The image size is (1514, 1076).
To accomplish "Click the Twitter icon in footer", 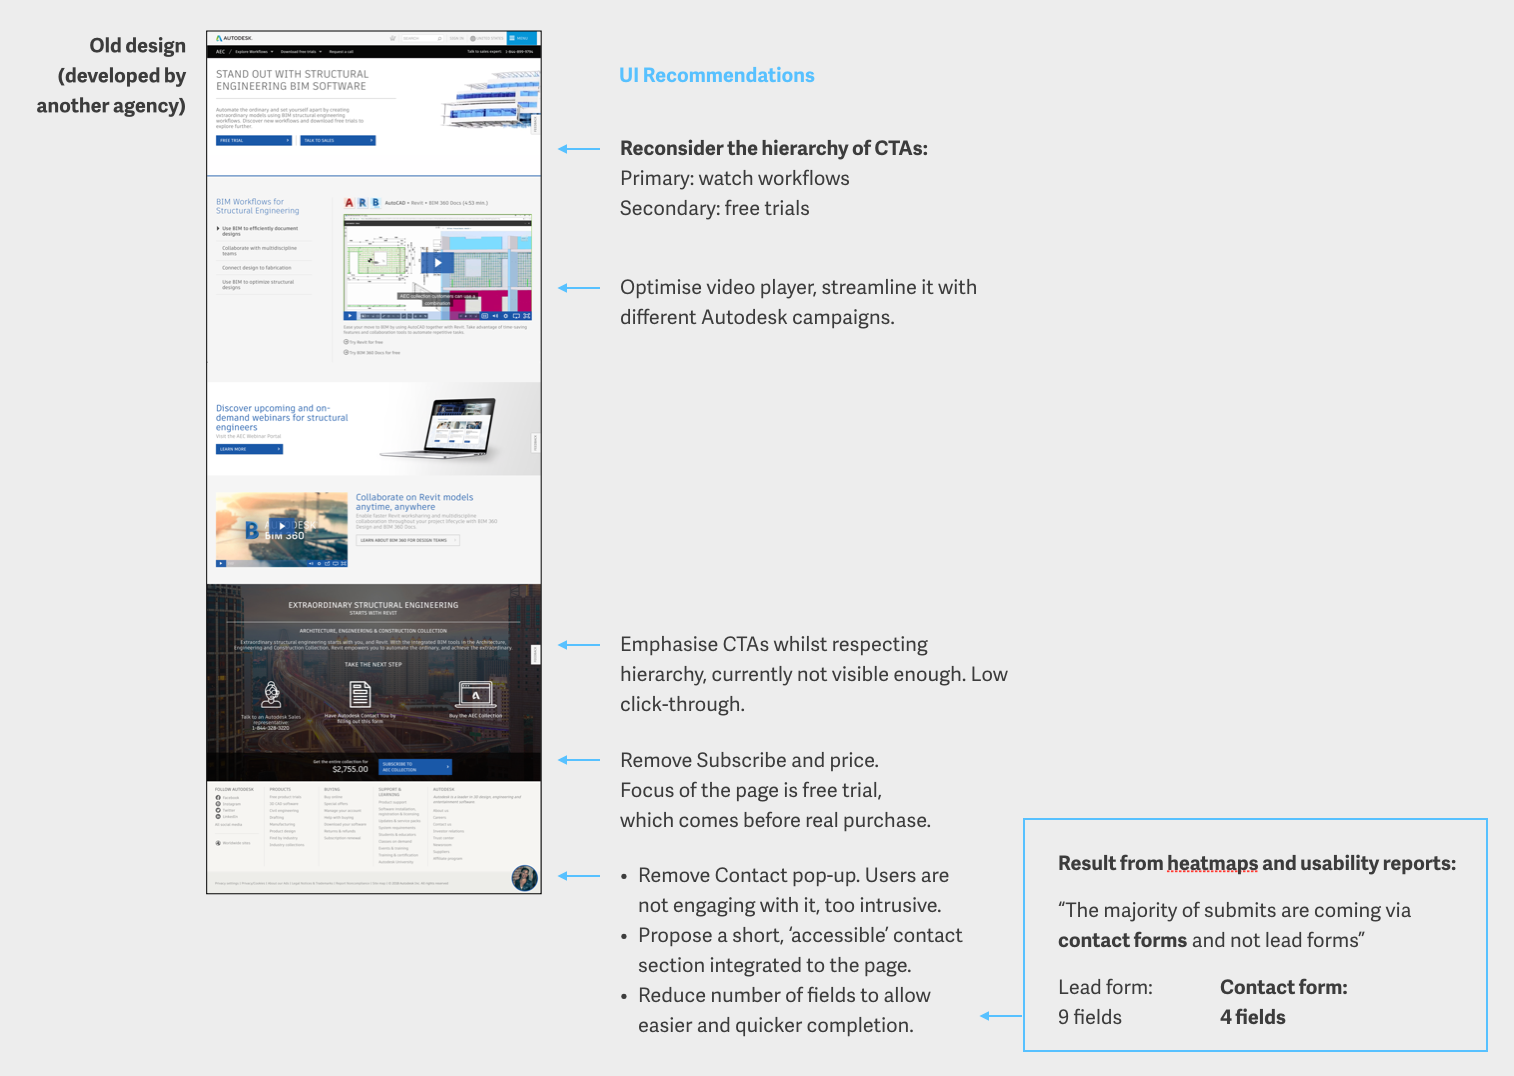I will (218, 810).
